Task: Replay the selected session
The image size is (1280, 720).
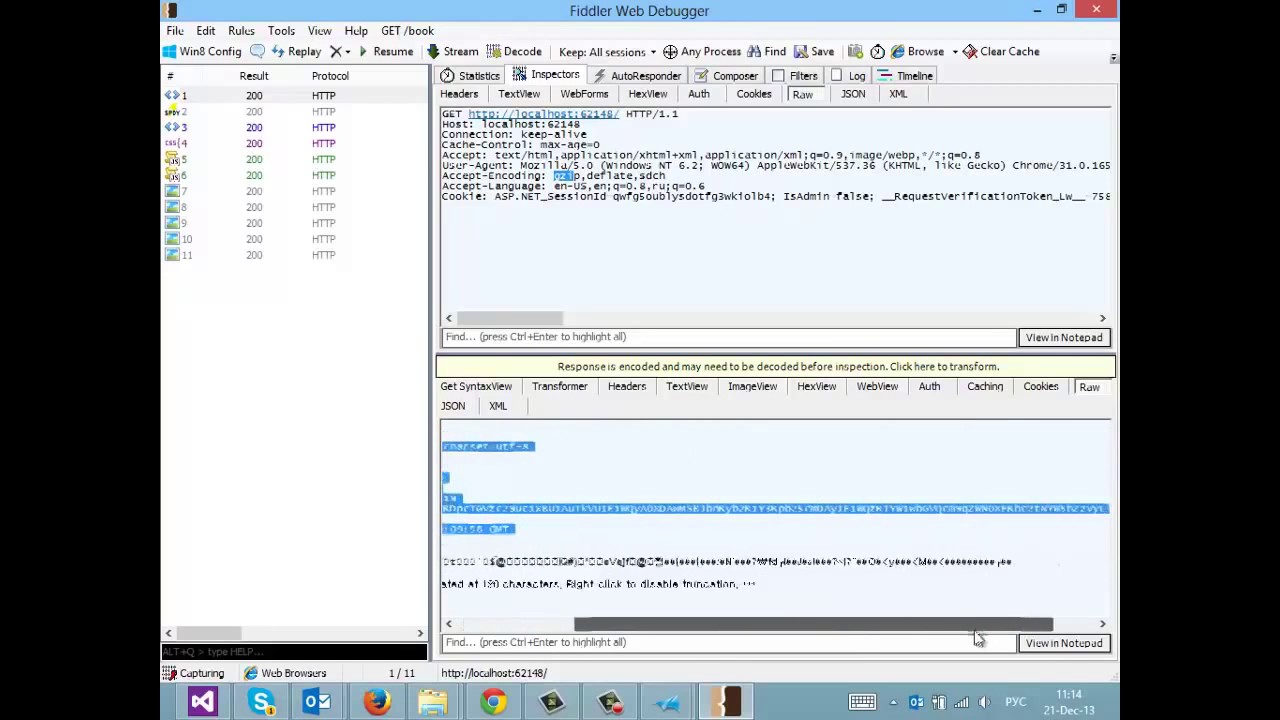Action: 296,52
